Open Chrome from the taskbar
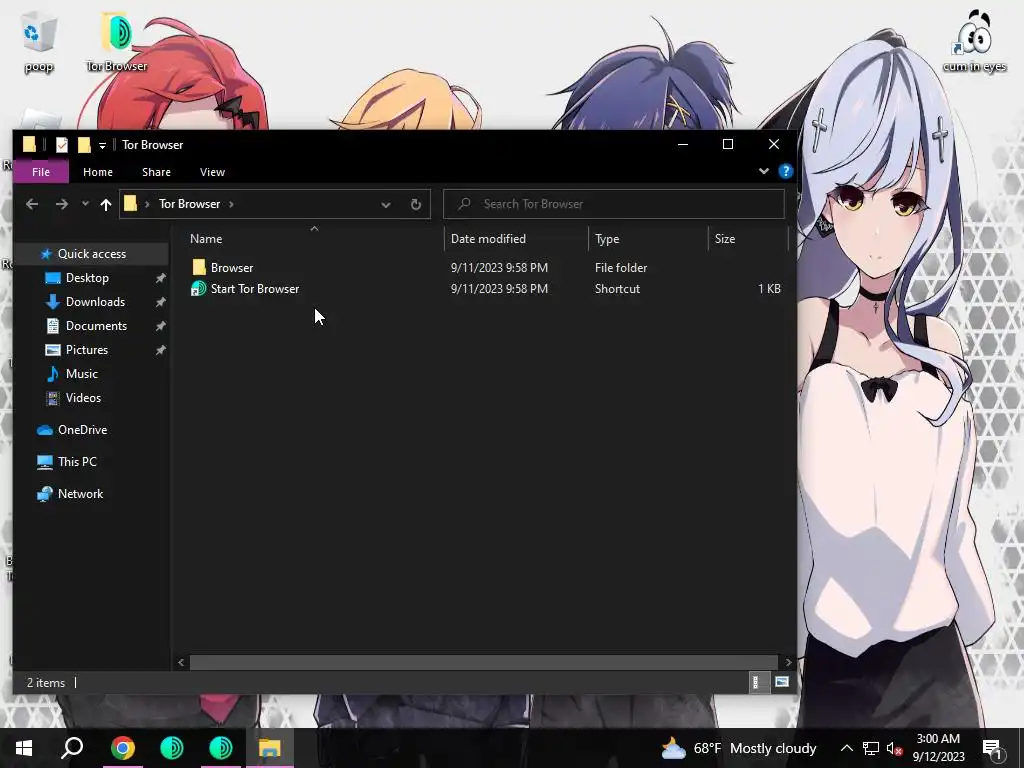The width and height of the screenshot is (1024, 768). point(123,748)
